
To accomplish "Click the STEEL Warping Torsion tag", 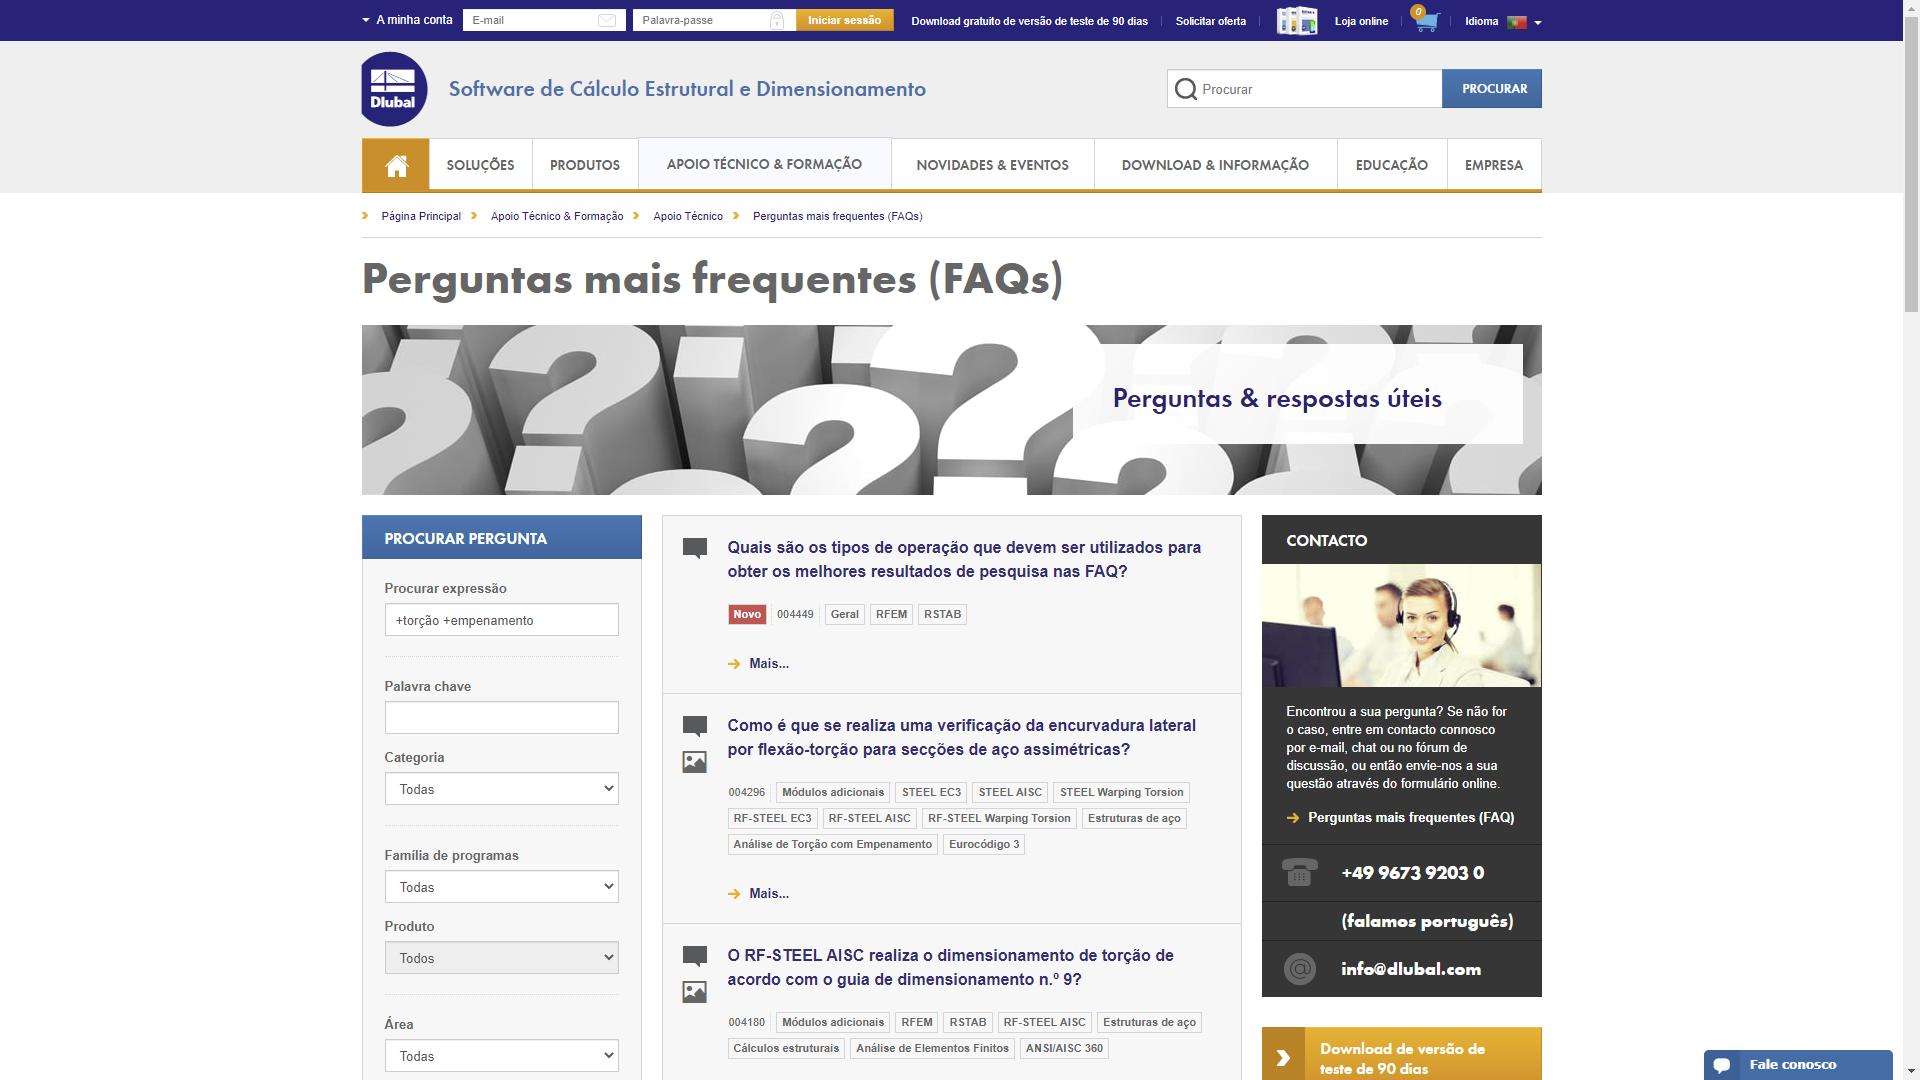I will click(1120, 792).
